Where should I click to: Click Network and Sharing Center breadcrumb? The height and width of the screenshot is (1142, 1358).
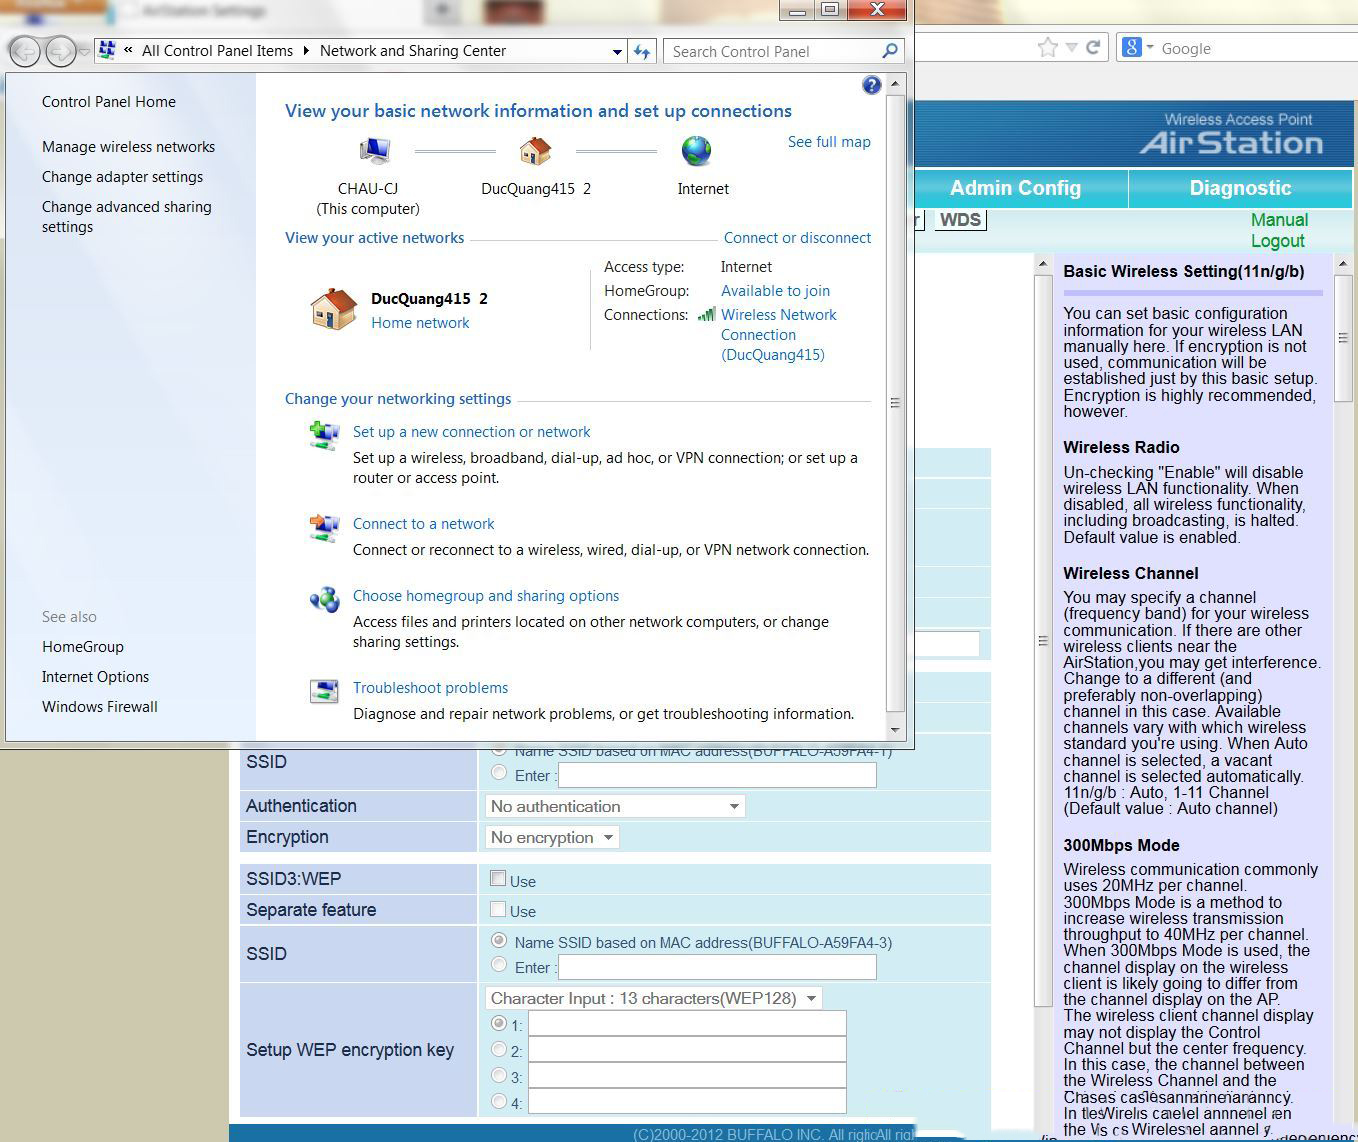click(413, 51)
